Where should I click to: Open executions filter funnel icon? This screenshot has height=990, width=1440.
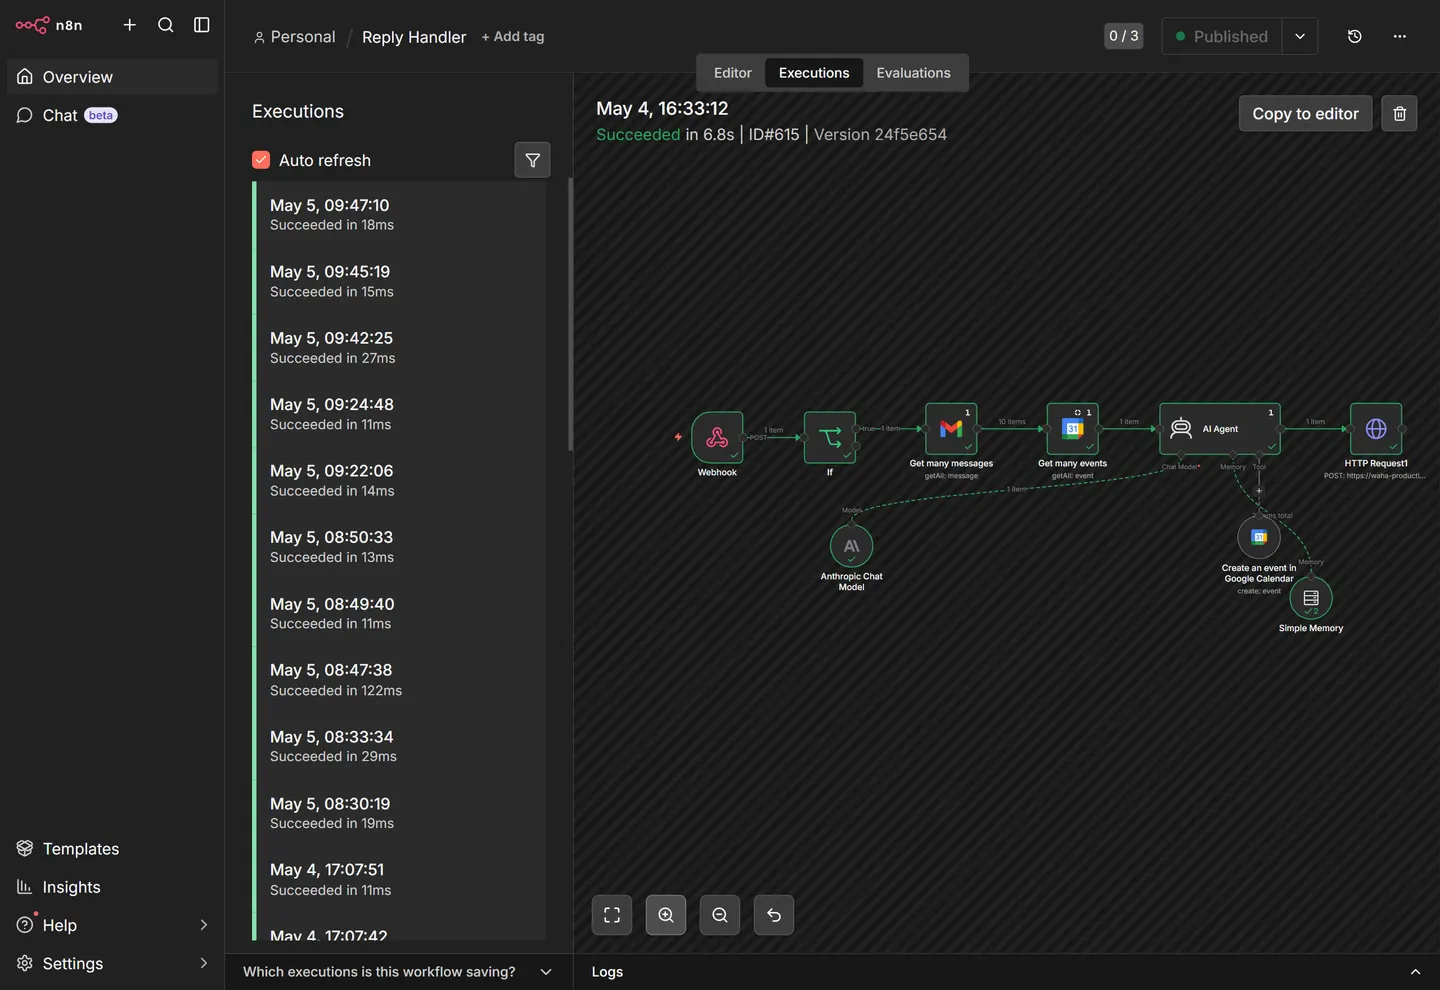coord(533,160)
